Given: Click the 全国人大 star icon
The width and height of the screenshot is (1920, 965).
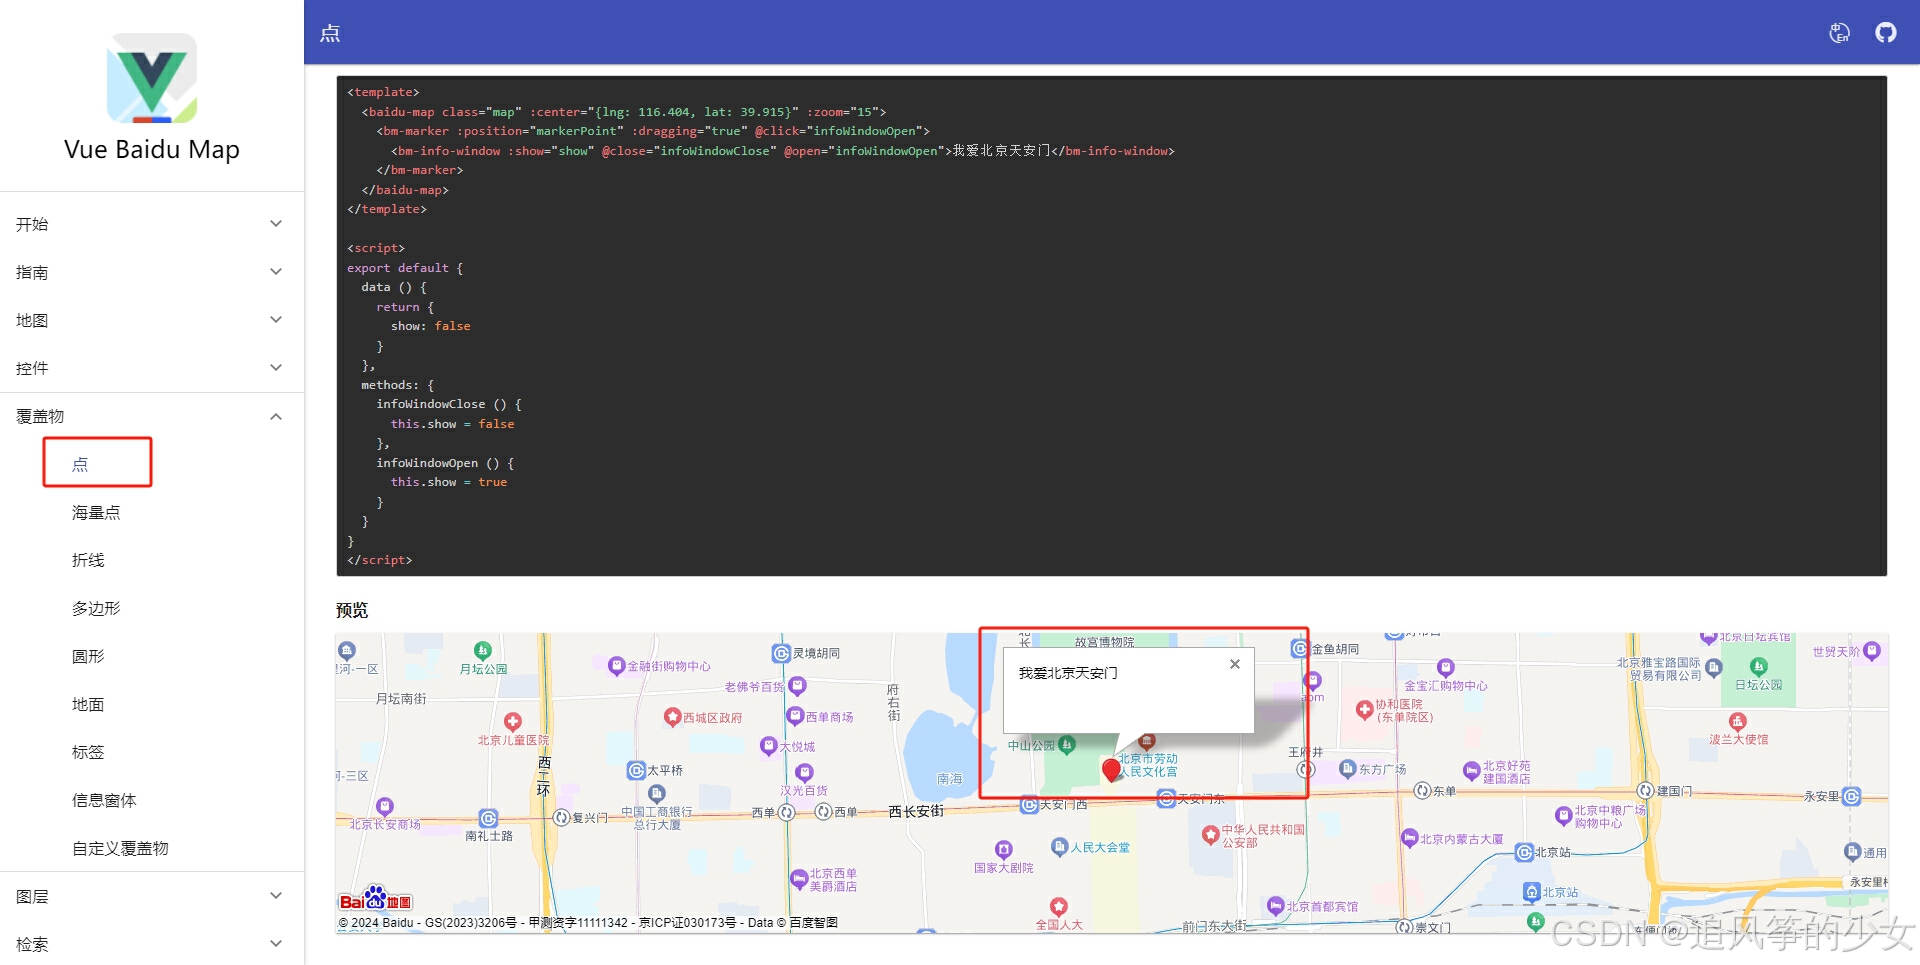Looking at the screenshot, I should (x=1059, y=906).
